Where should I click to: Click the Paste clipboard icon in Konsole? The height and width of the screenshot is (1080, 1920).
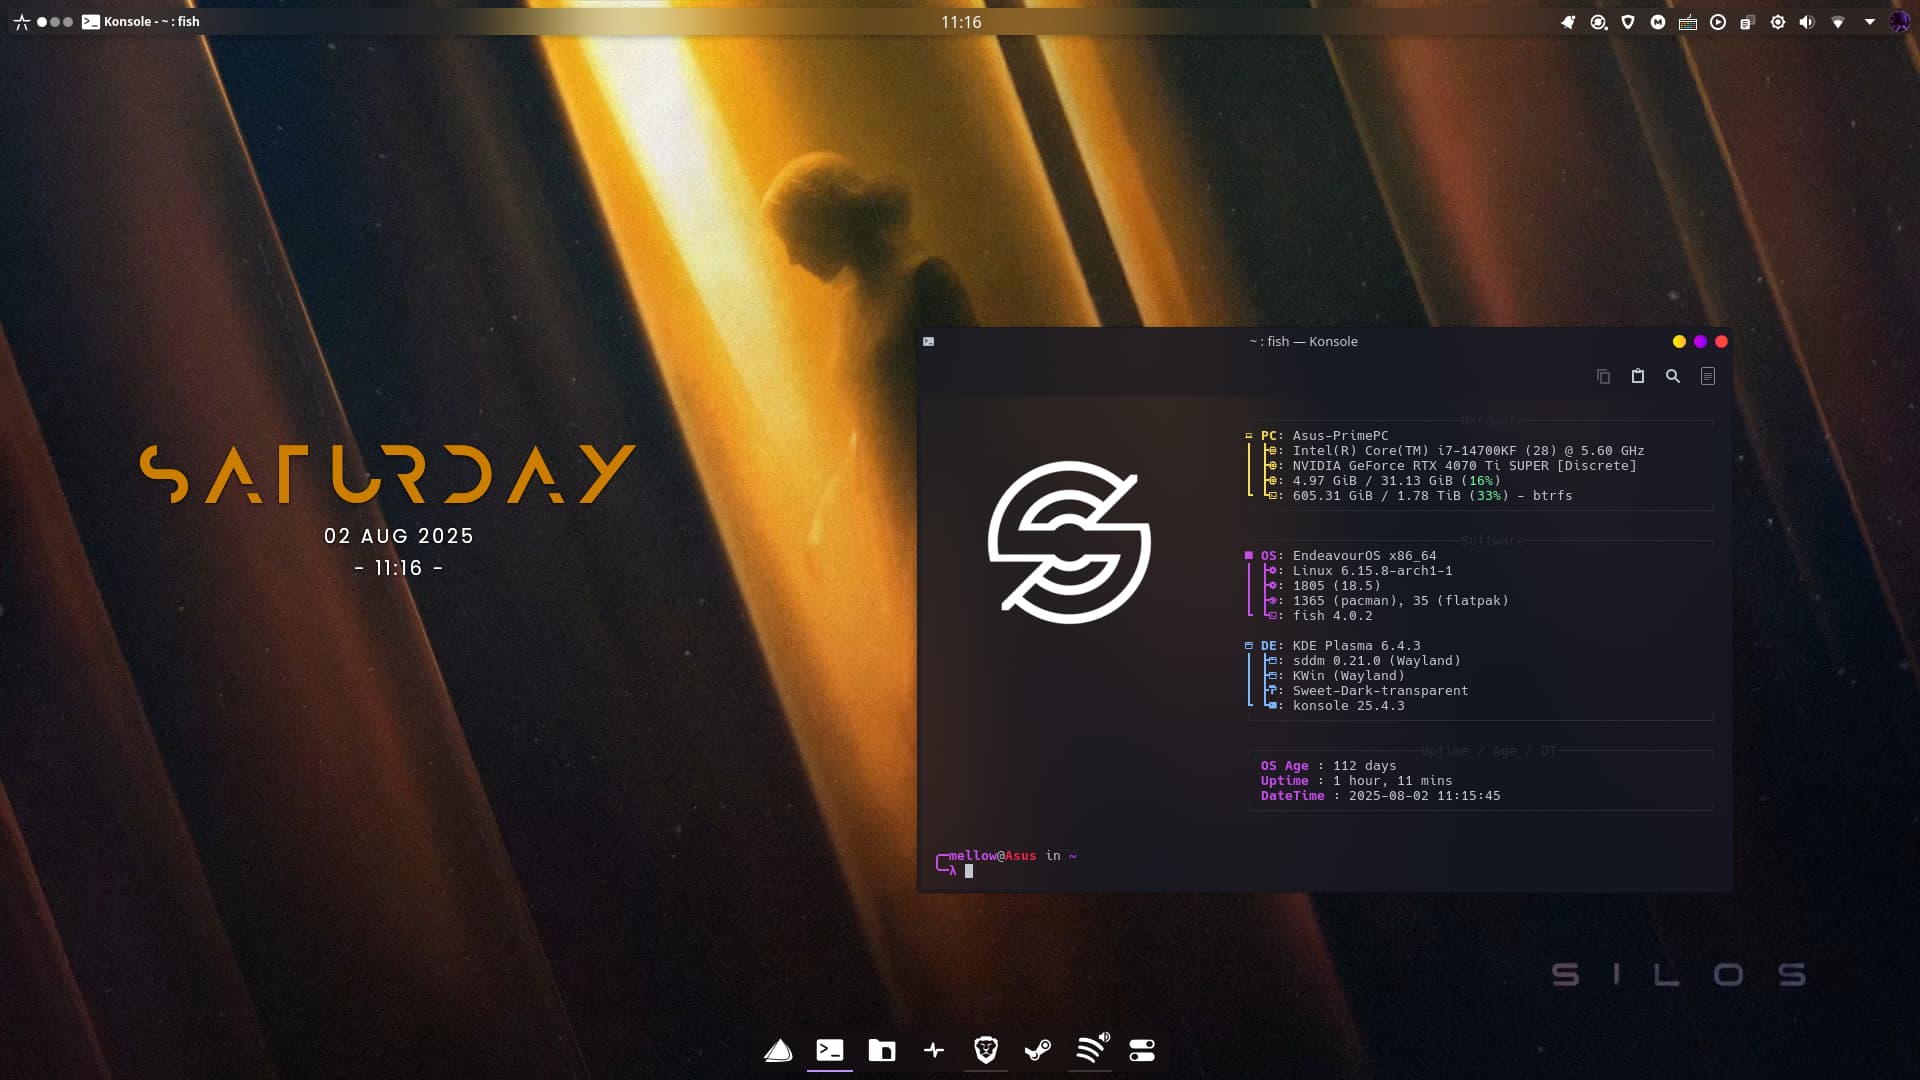click(1638, 377)
